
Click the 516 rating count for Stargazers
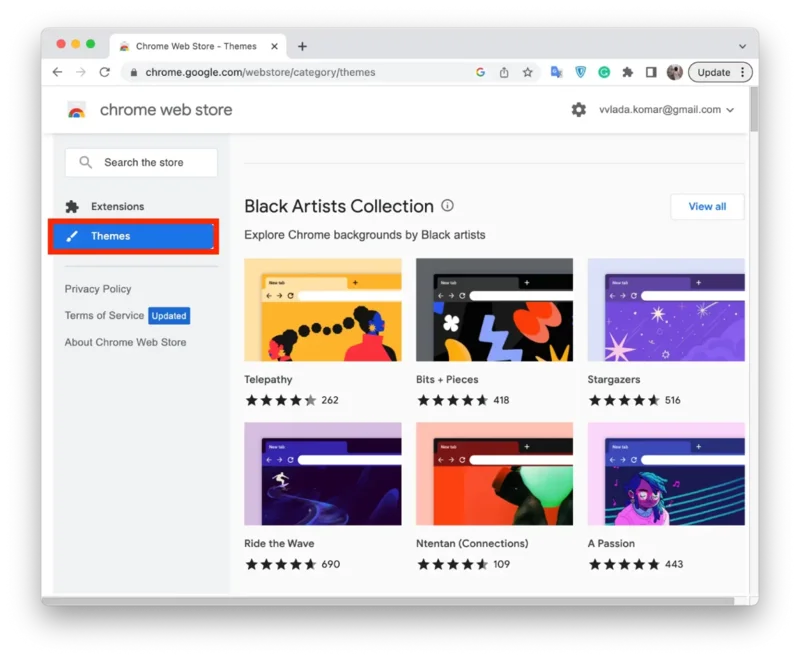pyautogui.click(x=672, y=400)
